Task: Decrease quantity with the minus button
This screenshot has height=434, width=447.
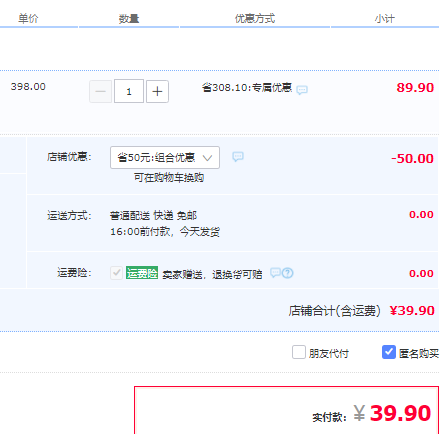Action: 100,91
